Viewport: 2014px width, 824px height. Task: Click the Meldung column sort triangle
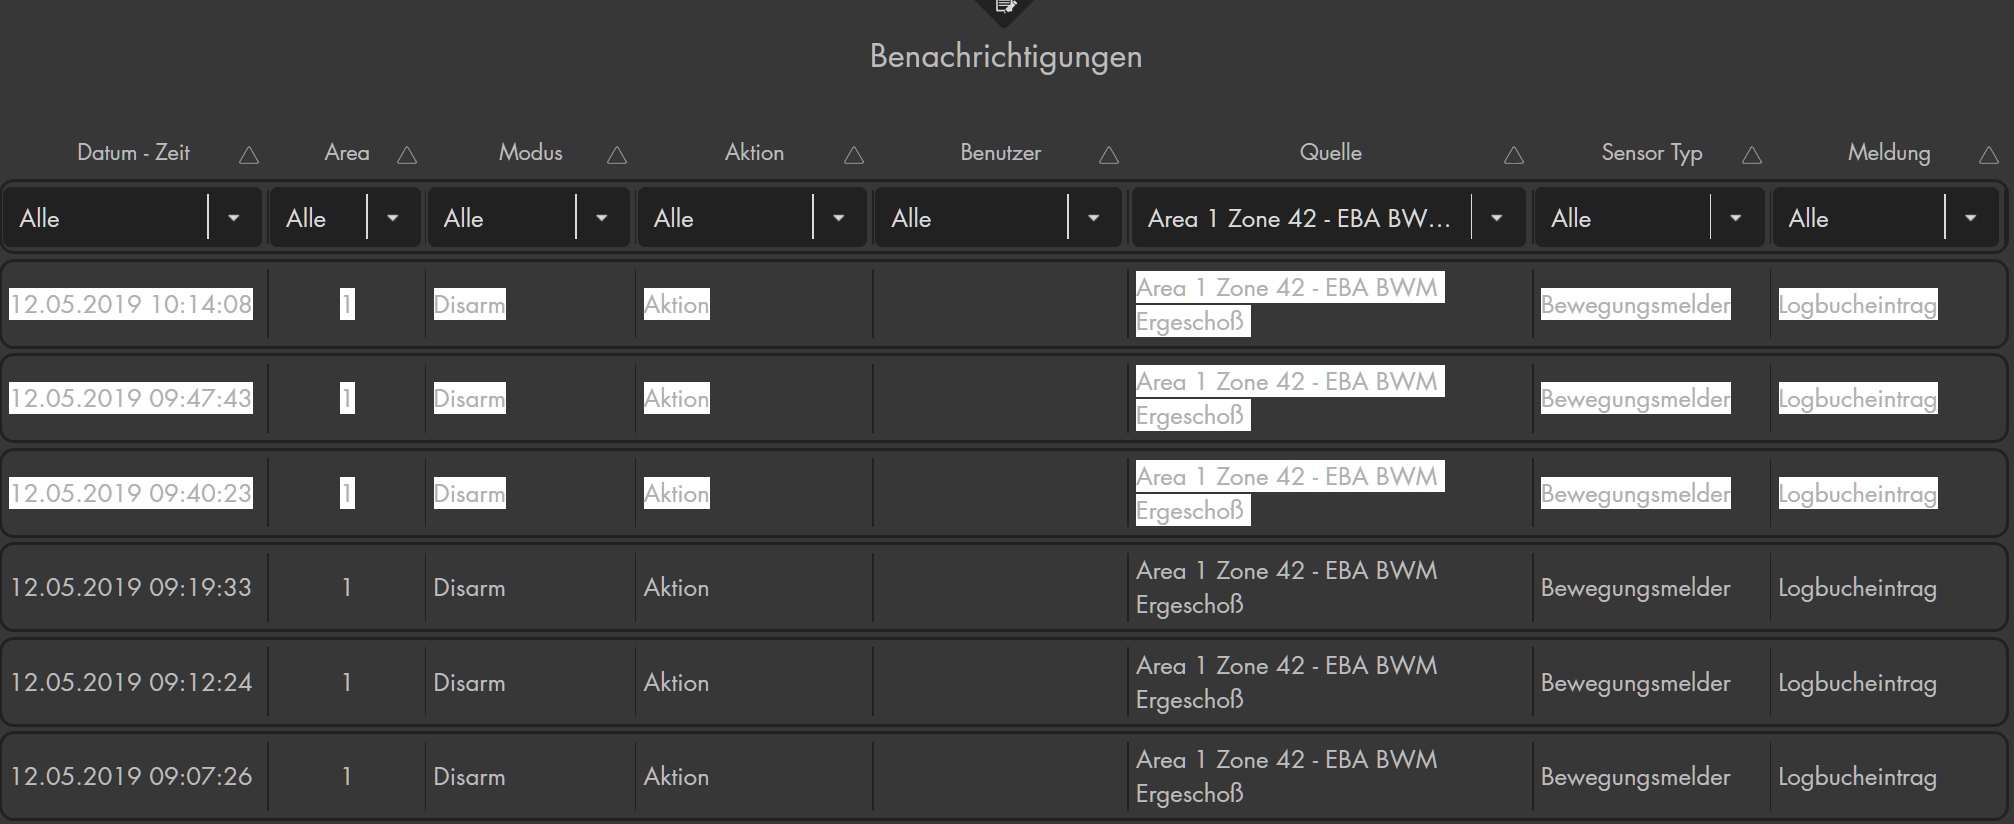[1989, 155]
